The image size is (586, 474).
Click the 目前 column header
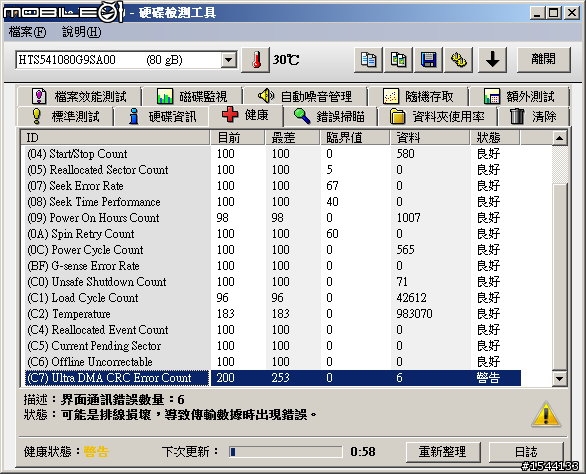(238, 138)
